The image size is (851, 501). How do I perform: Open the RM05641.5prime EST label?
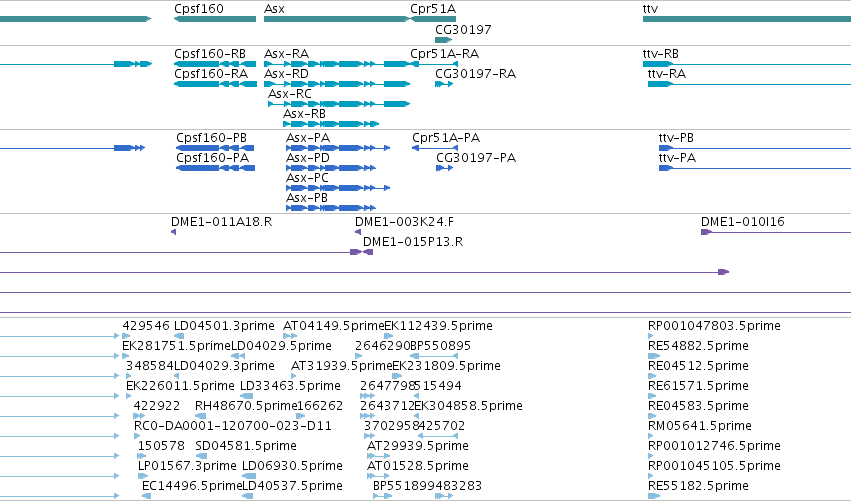click(700, 427)
